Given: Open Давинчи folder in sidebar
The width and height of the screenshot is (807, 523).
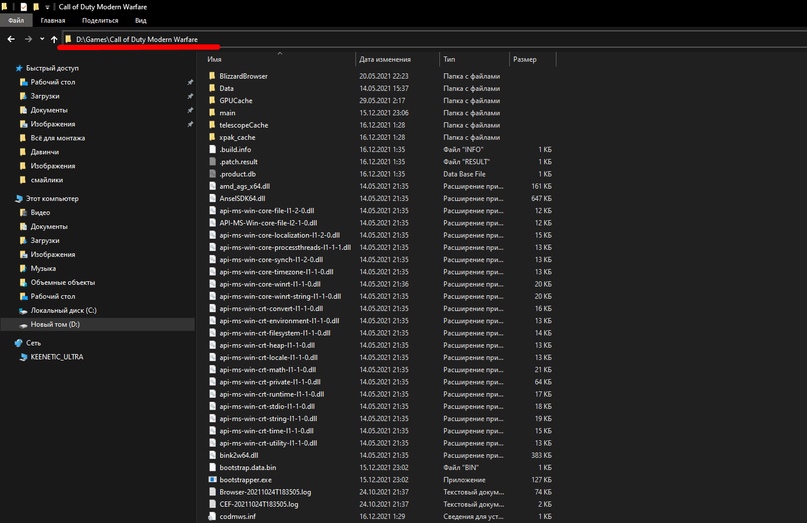Looking at the screenshot, I should click(44, 152).
